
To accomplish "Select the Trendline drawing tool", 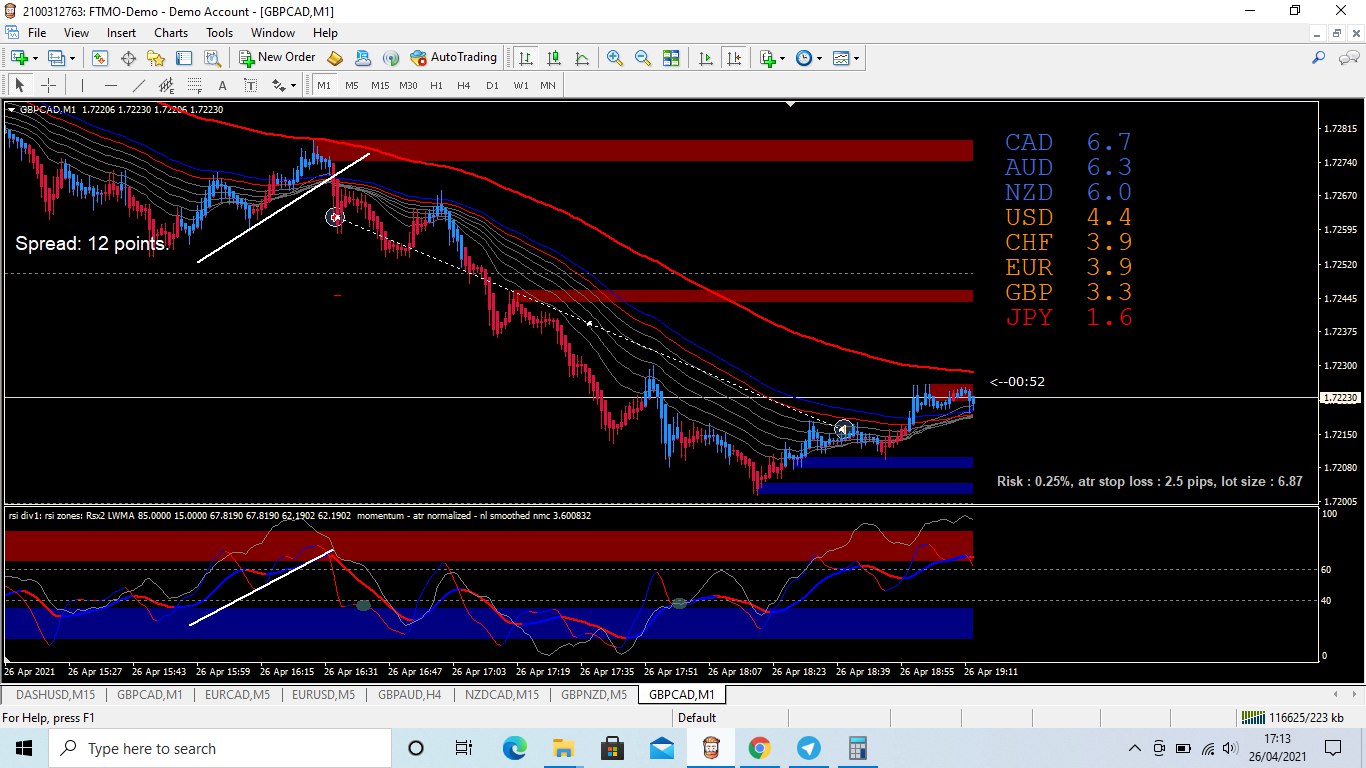I will (138, 86).
